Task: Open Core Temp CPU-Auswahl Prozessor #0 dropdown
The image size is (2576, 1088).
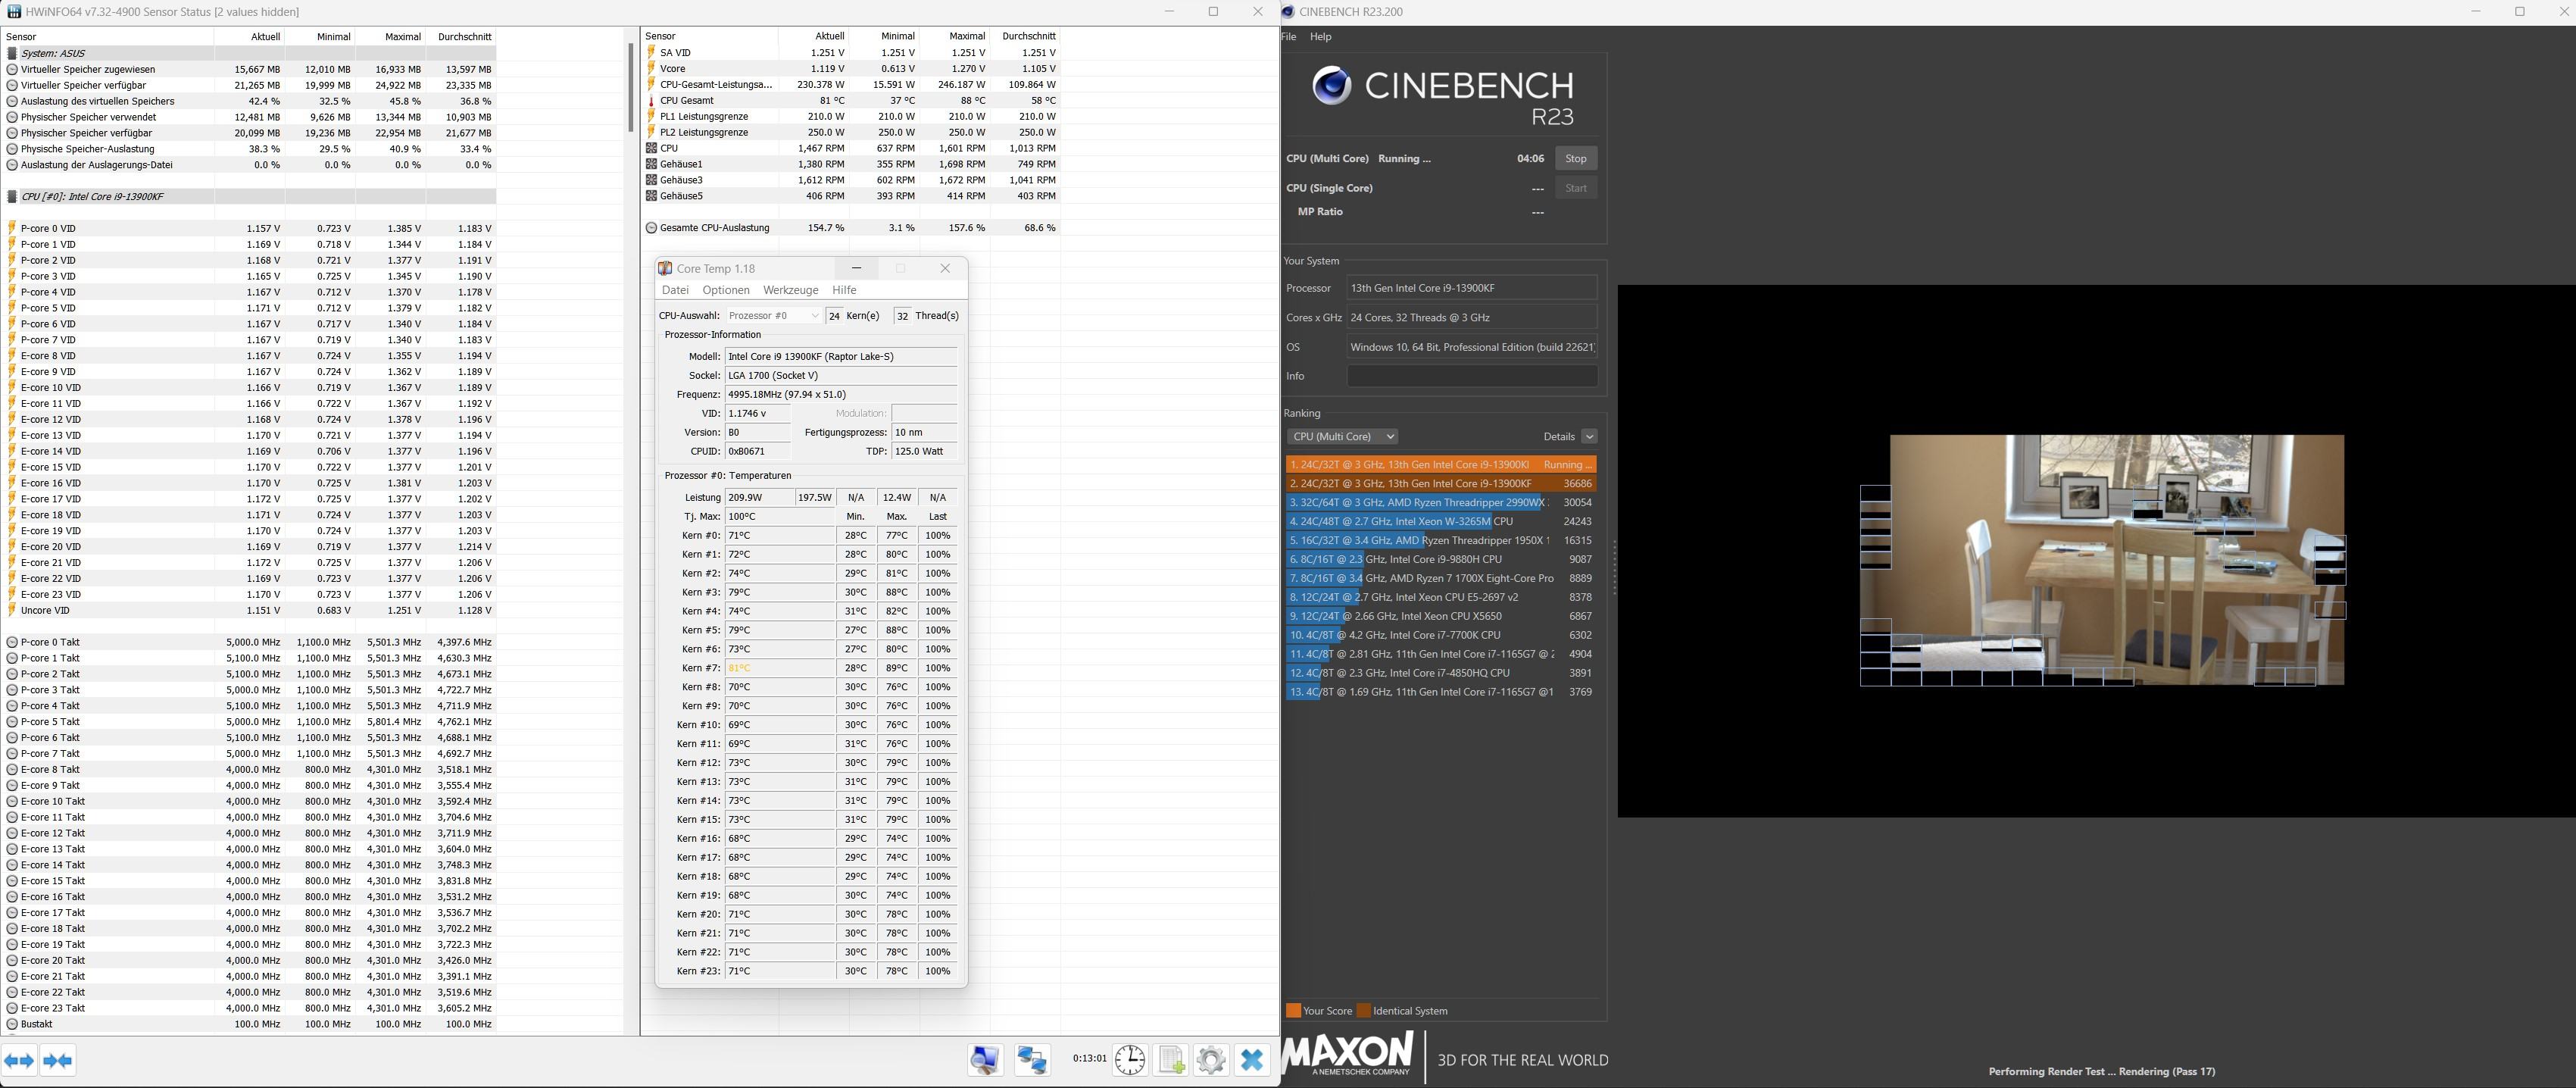Action: pyautogui.click(x=772, y=316)
